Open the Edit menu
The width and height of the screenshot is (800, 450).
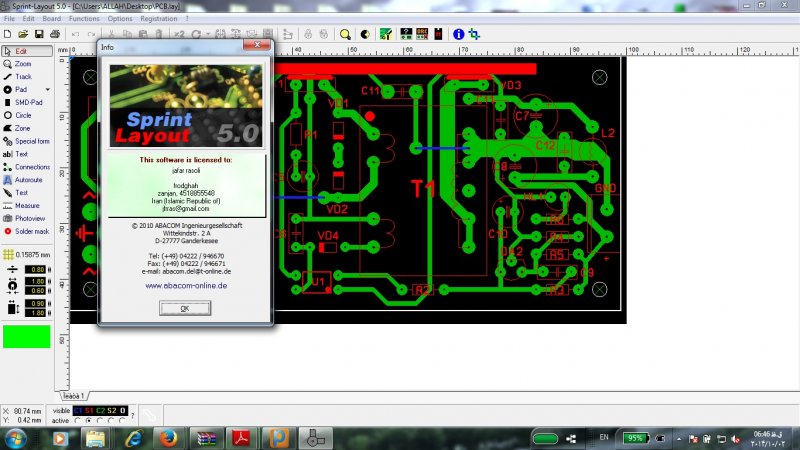pyautogui.click(x=28, y=18)
